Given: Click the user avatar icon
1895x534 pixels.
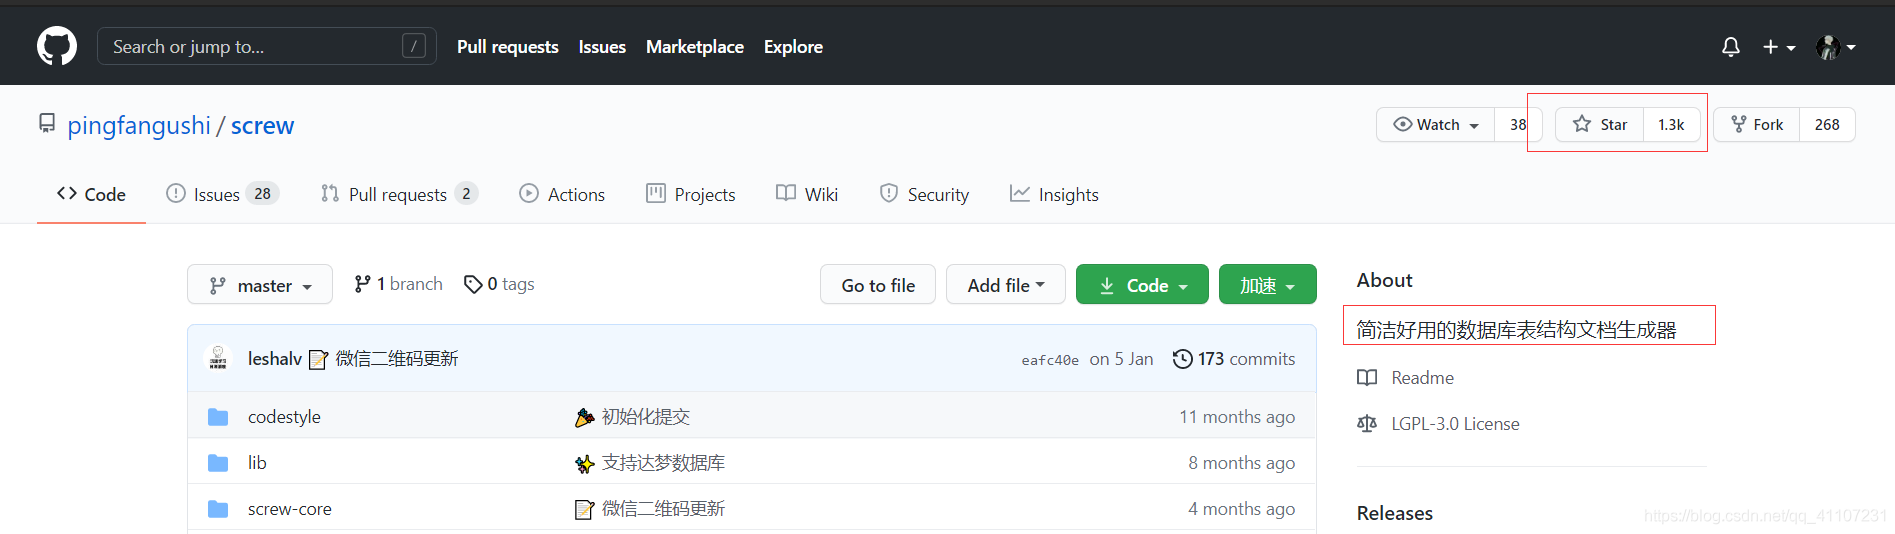Looking at the screenshot, I should (1828, 47).
